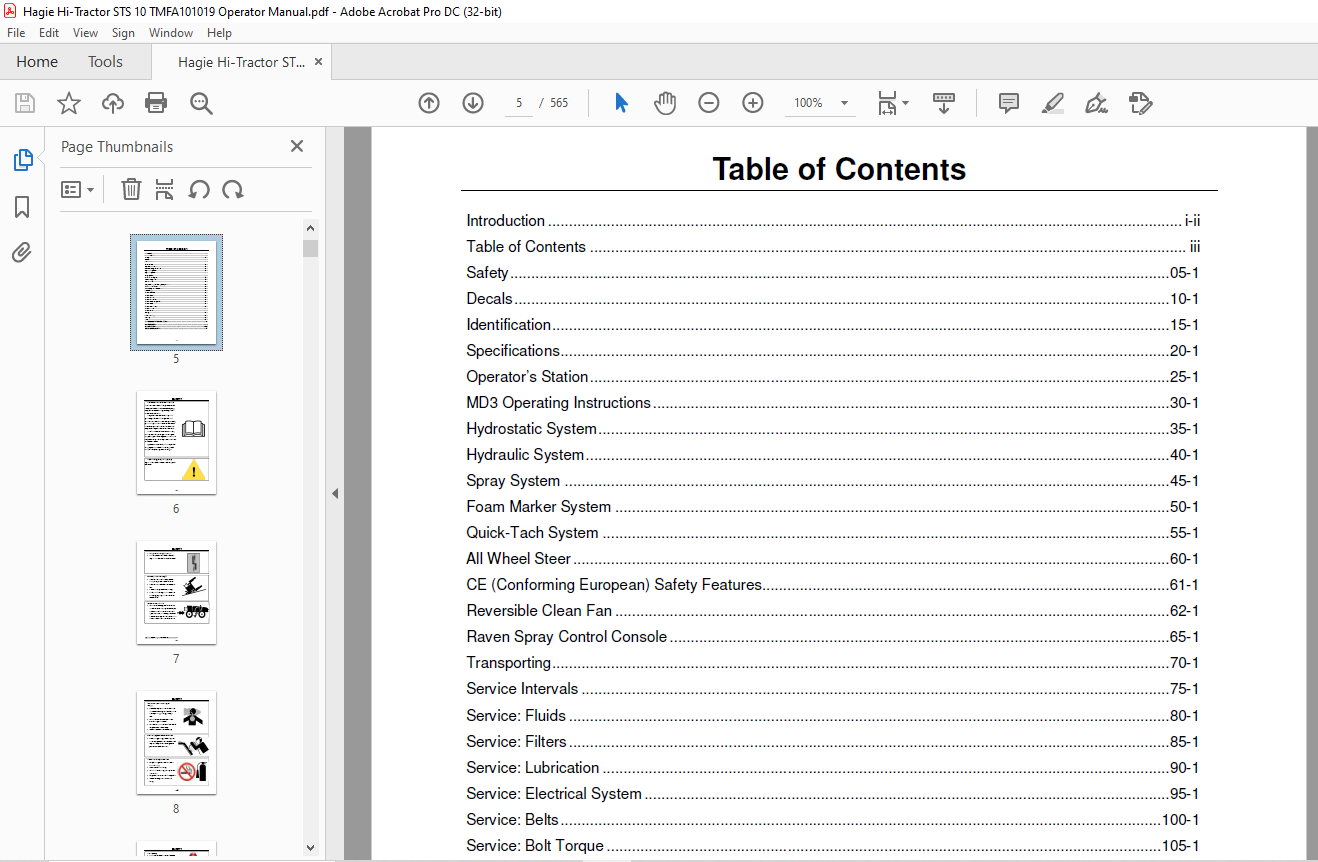
Task: Zoom out with the minus icon
Action: click(709, 103)
